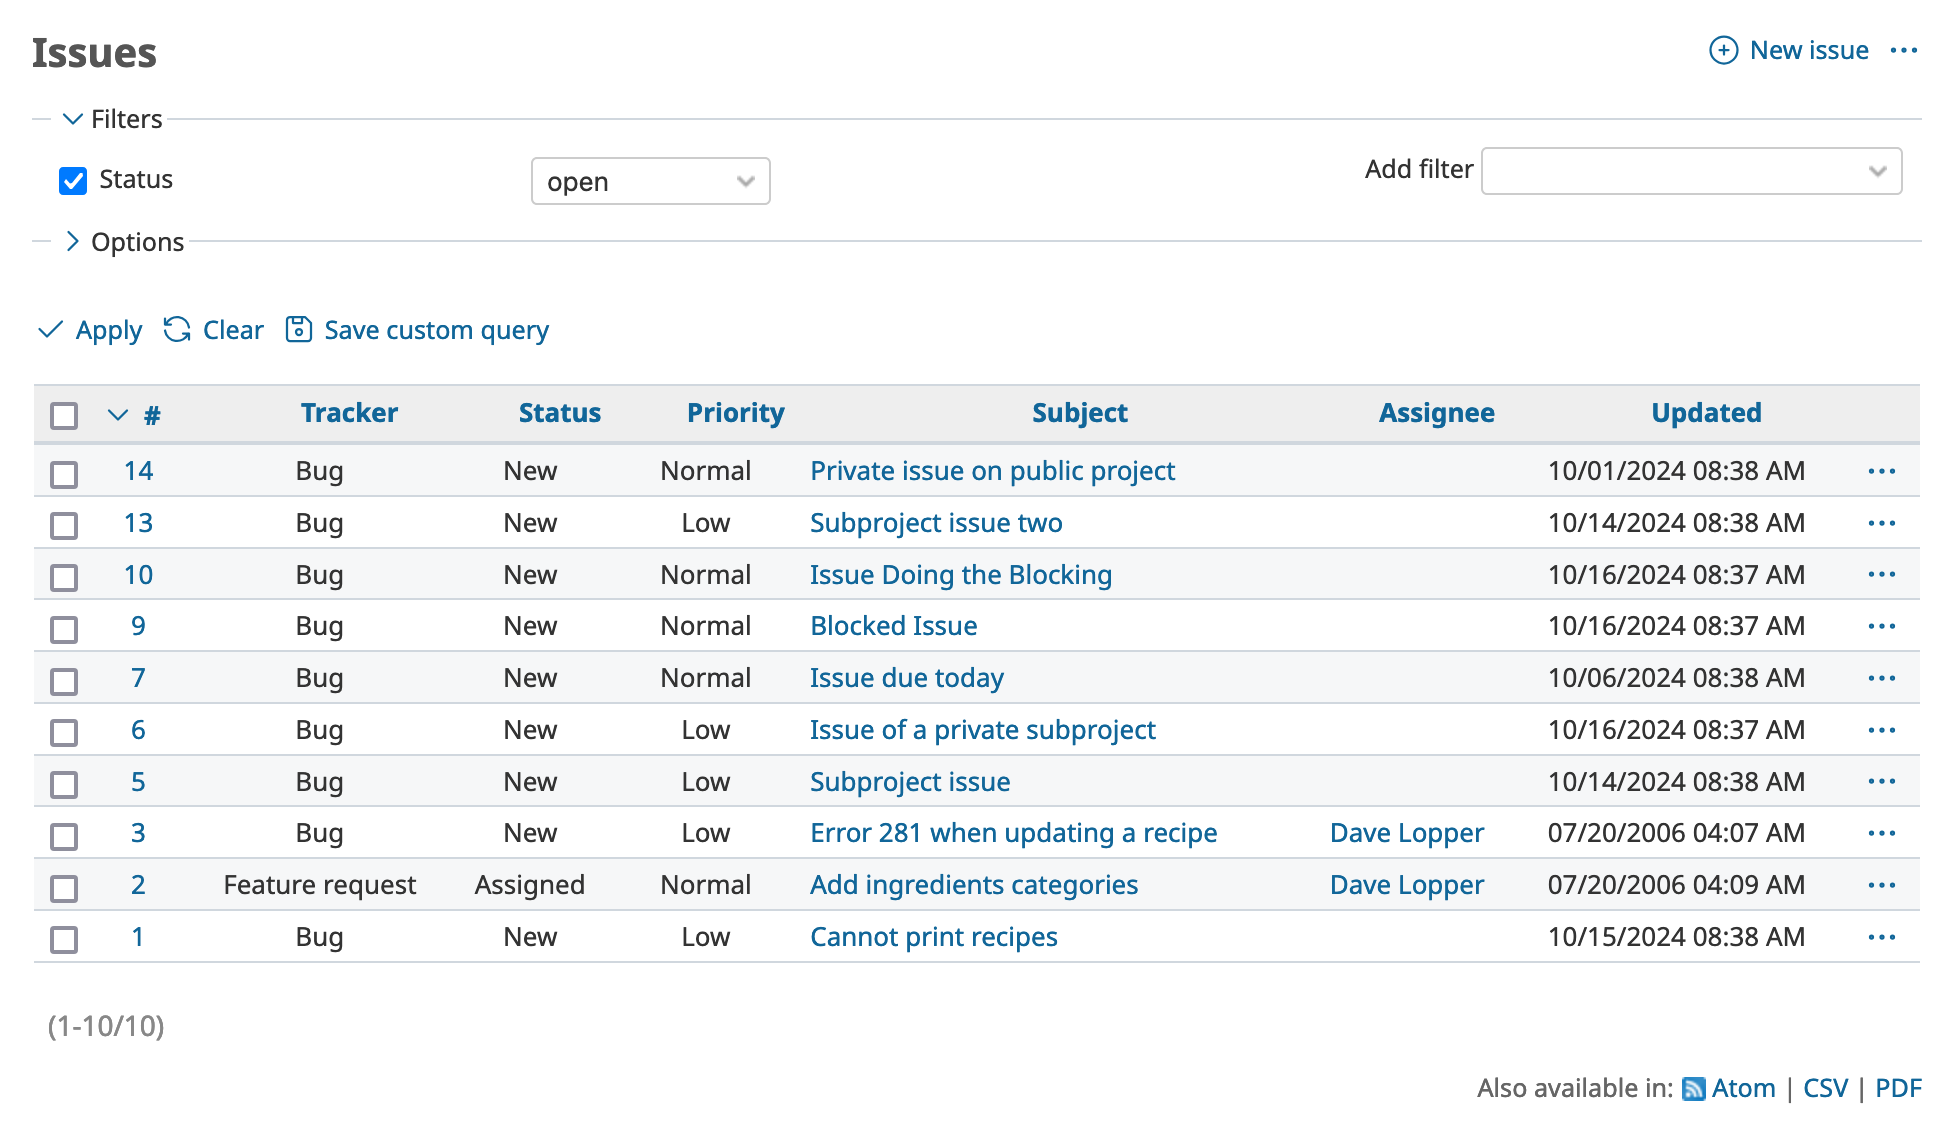The width and height of the screenshot is (1954, 1124).
Task: Open the ellipsis menu next to New issue
Action: coord(1906,50)
